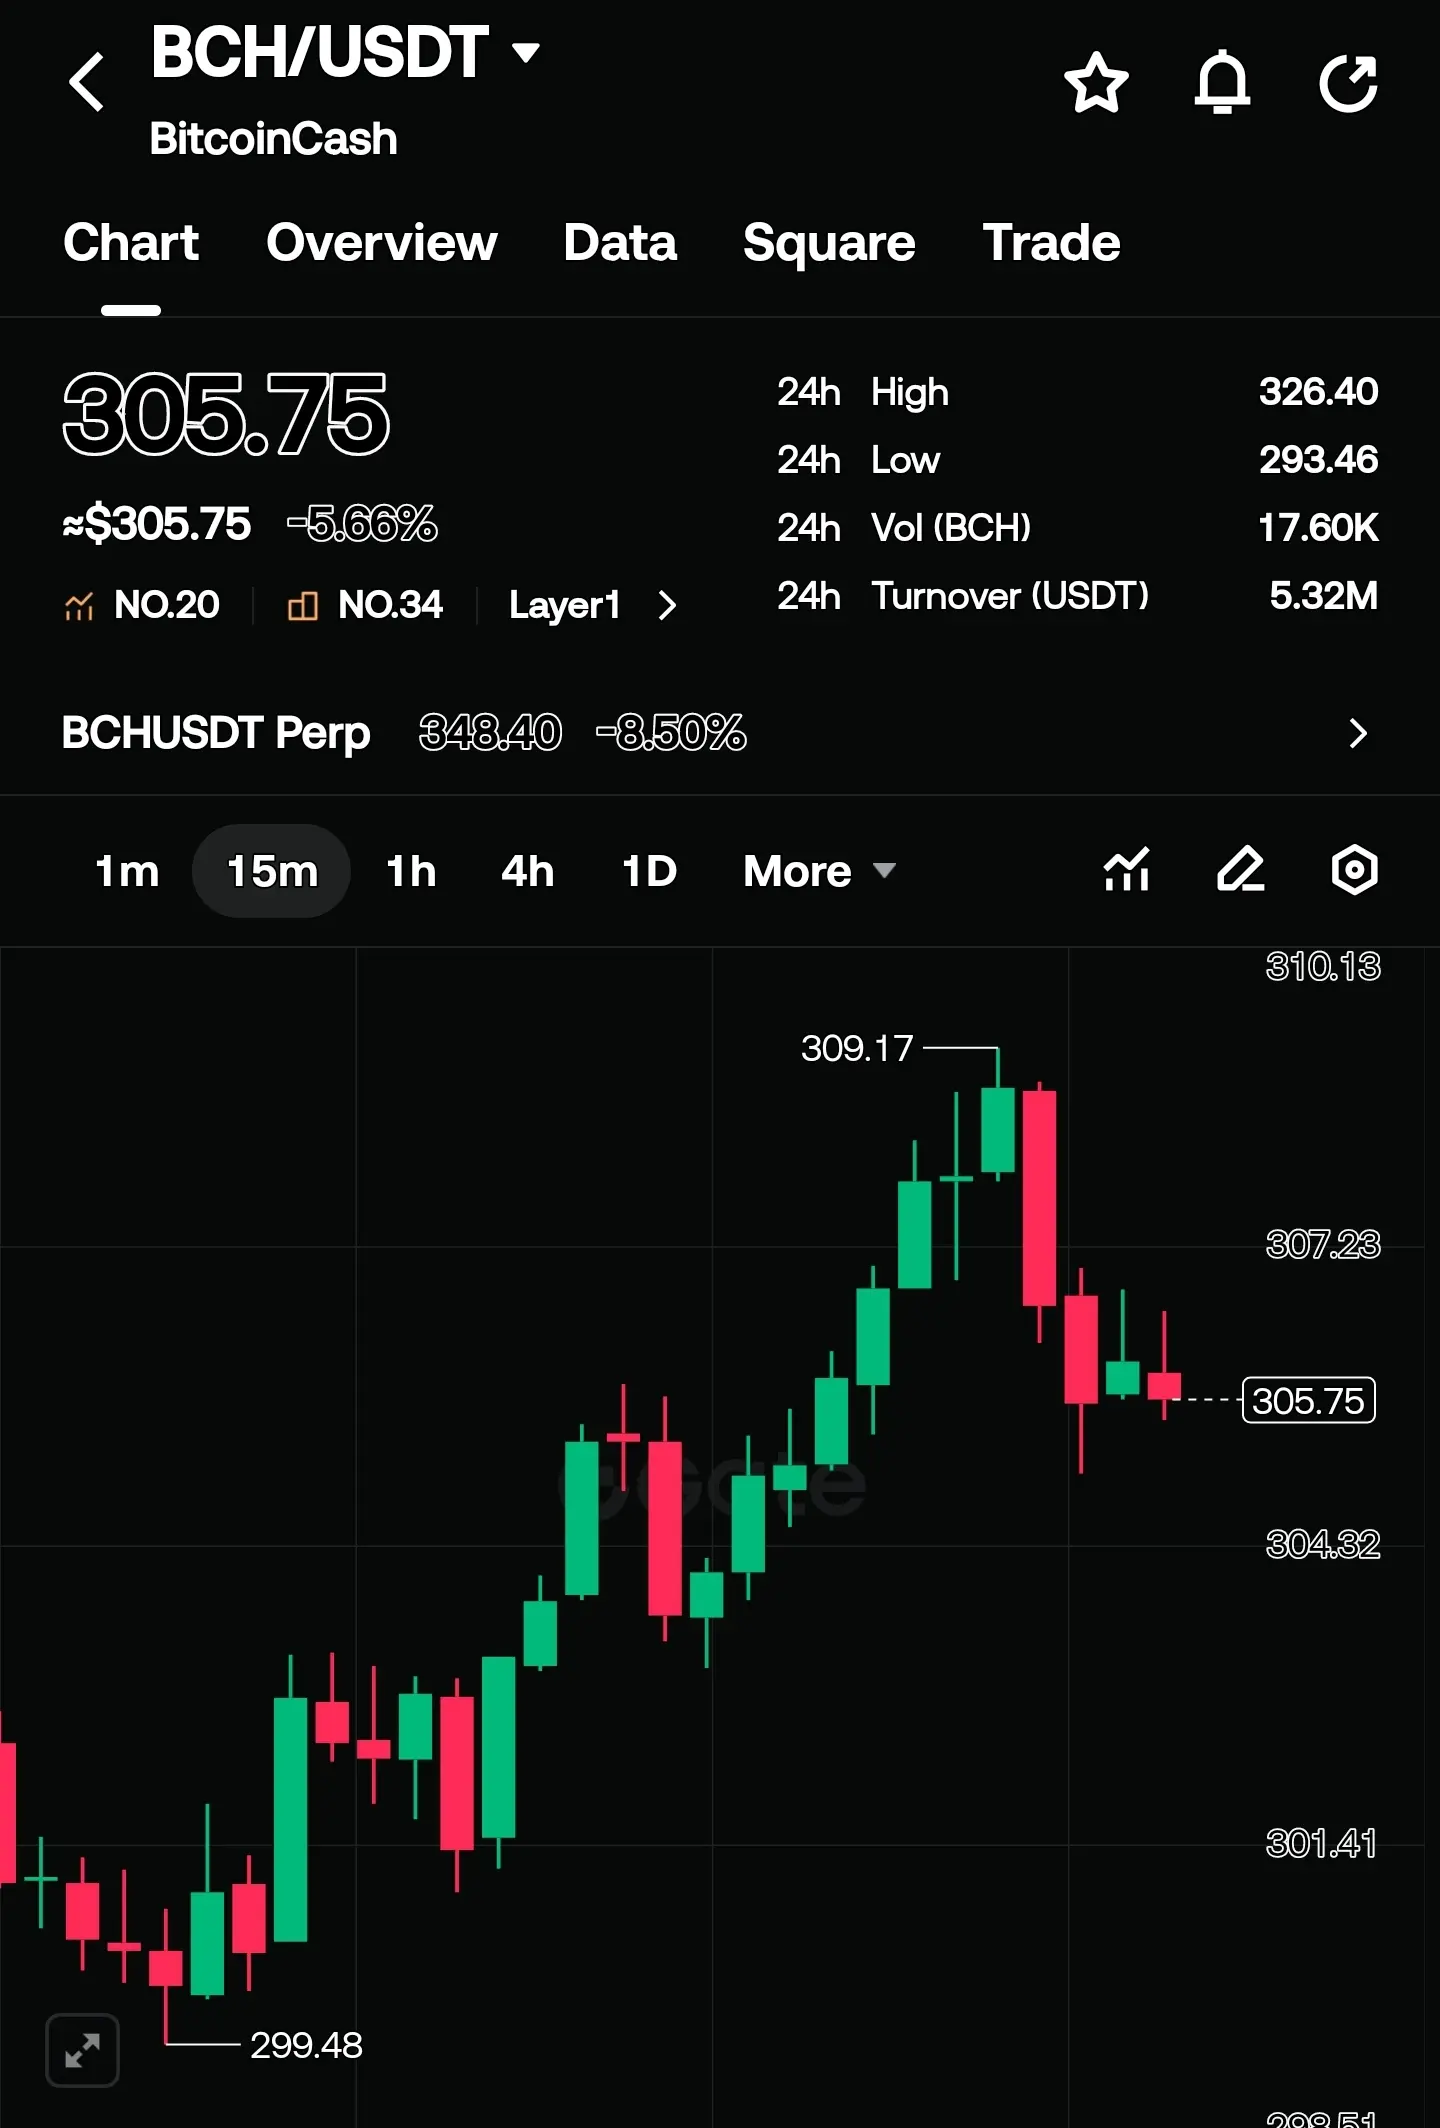Switch to the Overview tab

point(382,243)
